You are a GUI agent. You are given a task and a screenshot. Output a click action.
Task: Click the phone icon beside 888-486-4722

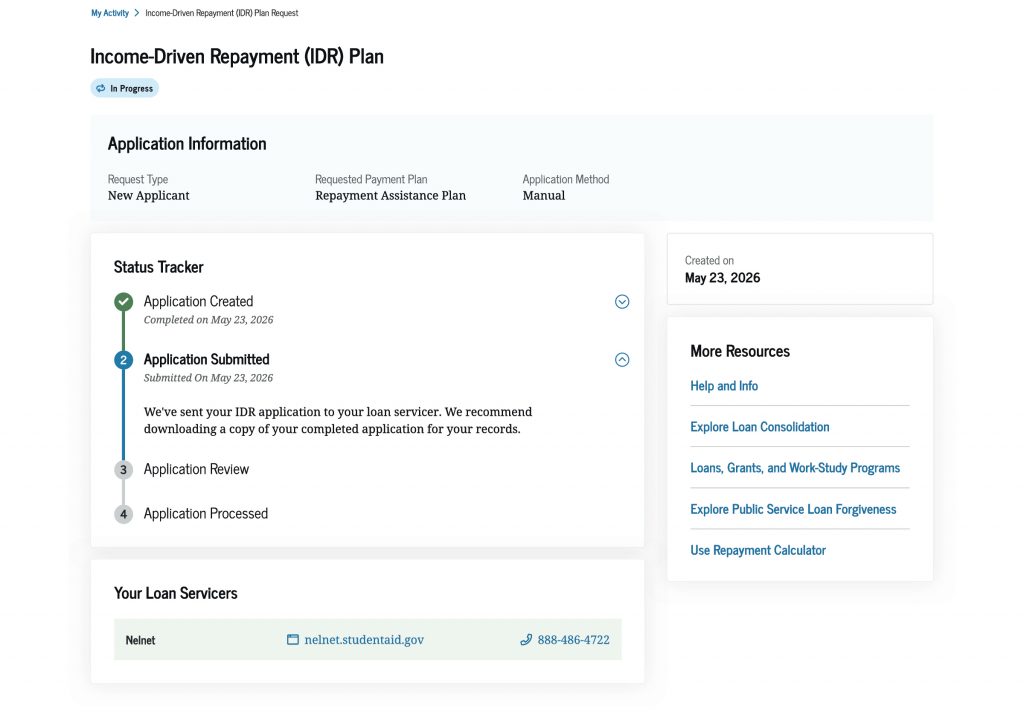coord(526,640)
